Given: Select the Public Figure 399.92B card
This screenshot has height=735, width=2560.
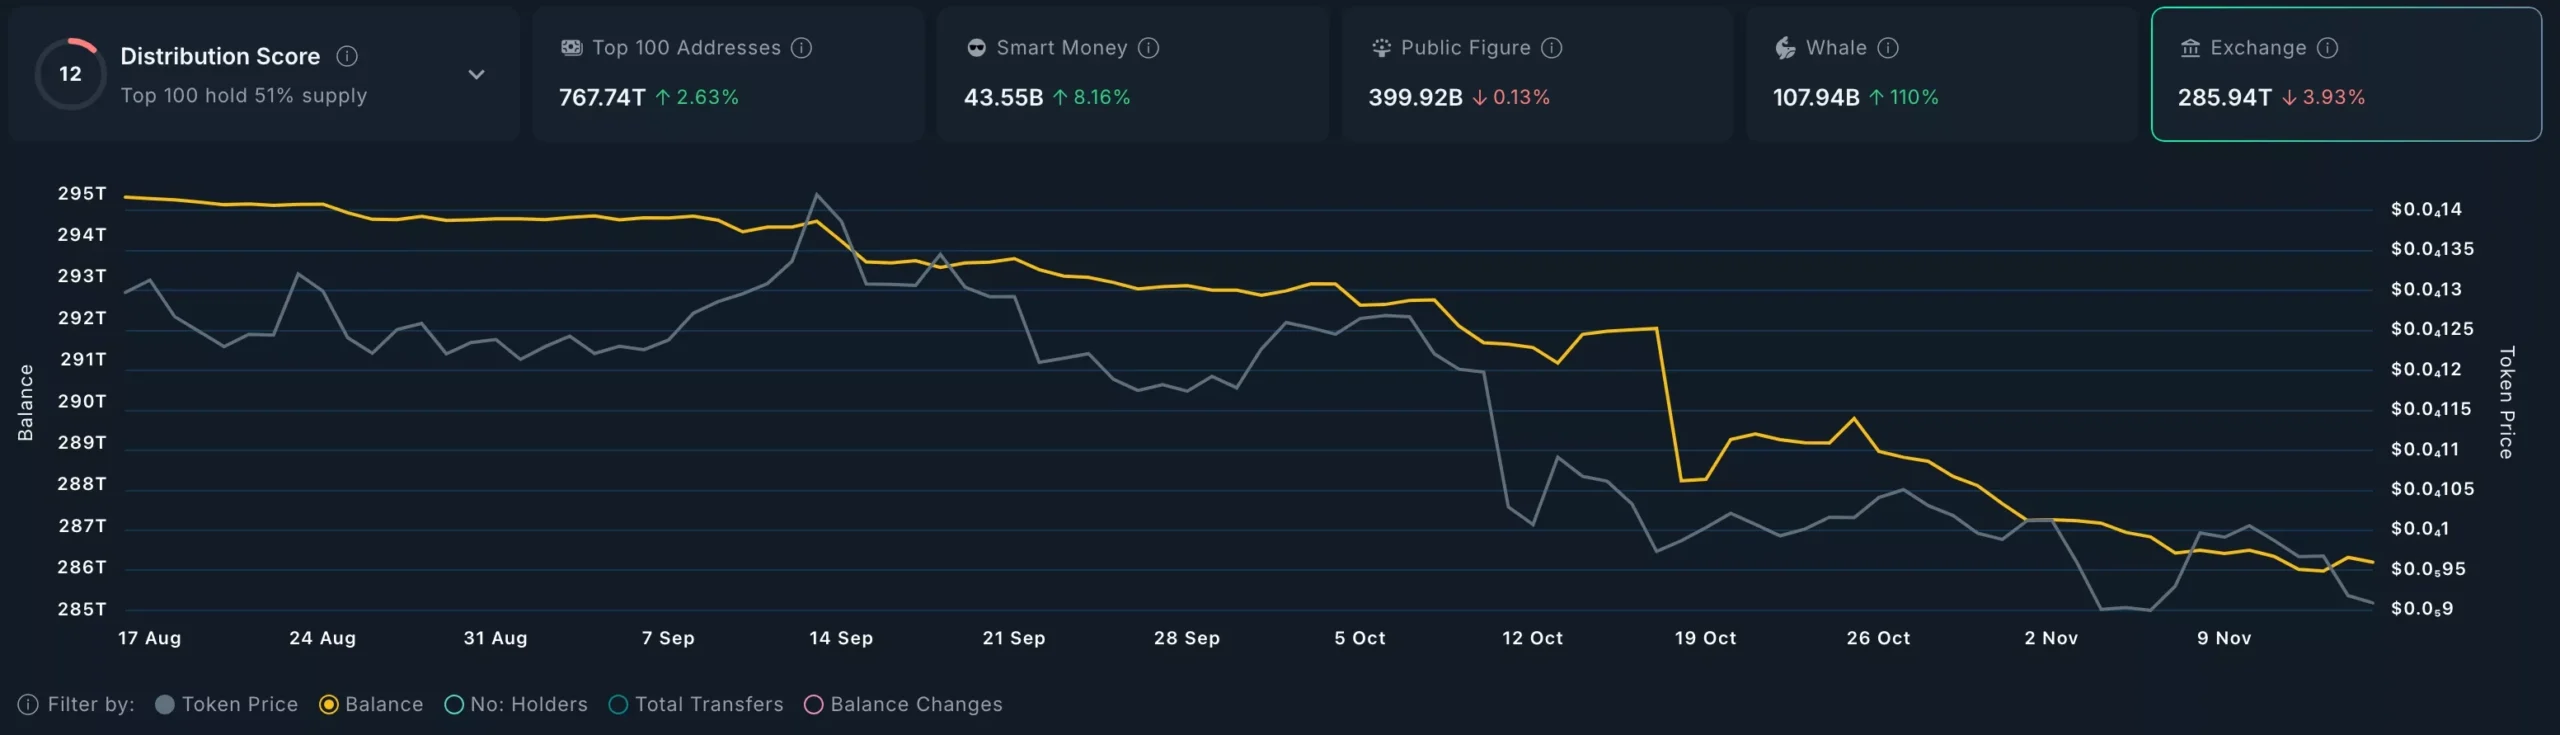Looking at the screenshot, I should (x=1536, y=75).
